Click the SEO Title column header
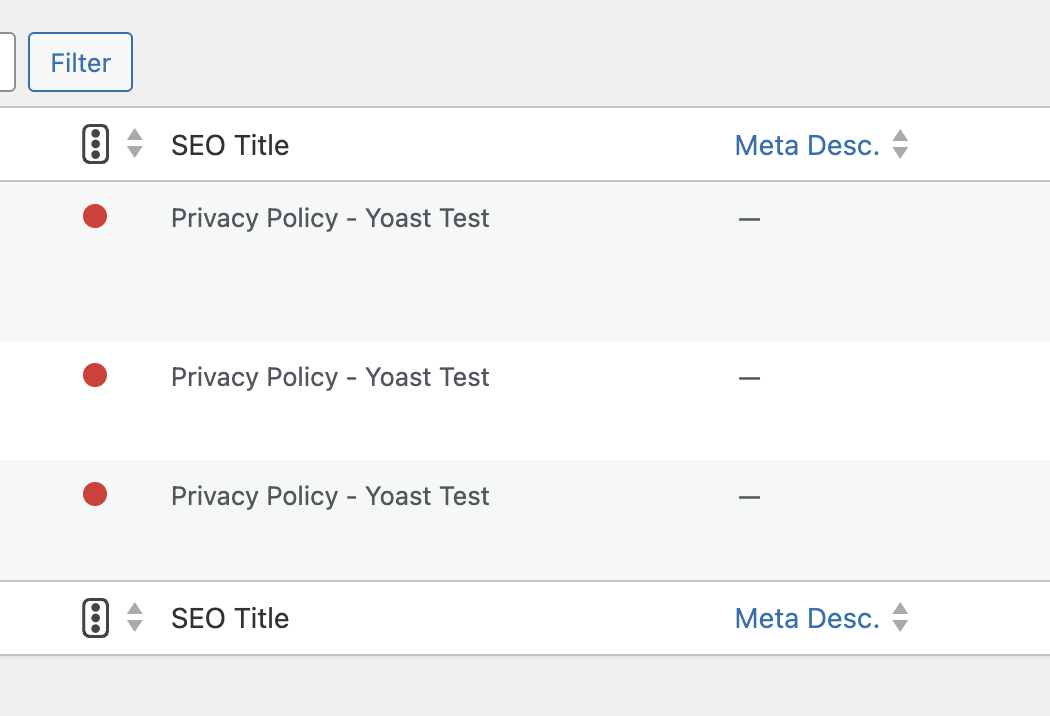Image resolution: width=1050 pixels, height=716 pixels. point(230,145)
